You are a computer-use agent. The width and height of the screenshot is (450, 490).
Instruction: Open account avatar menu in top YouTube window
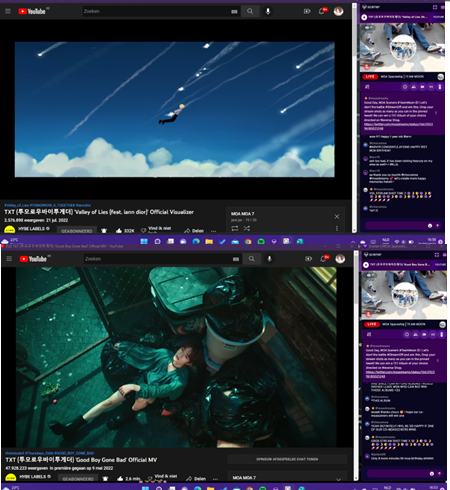pyautogui.click(x=339, y=11)
